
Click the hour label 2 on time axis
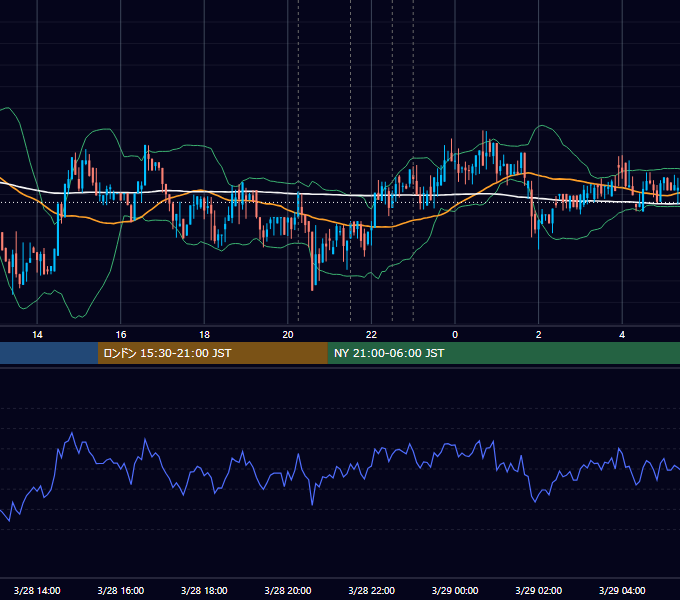pos(539,335)
